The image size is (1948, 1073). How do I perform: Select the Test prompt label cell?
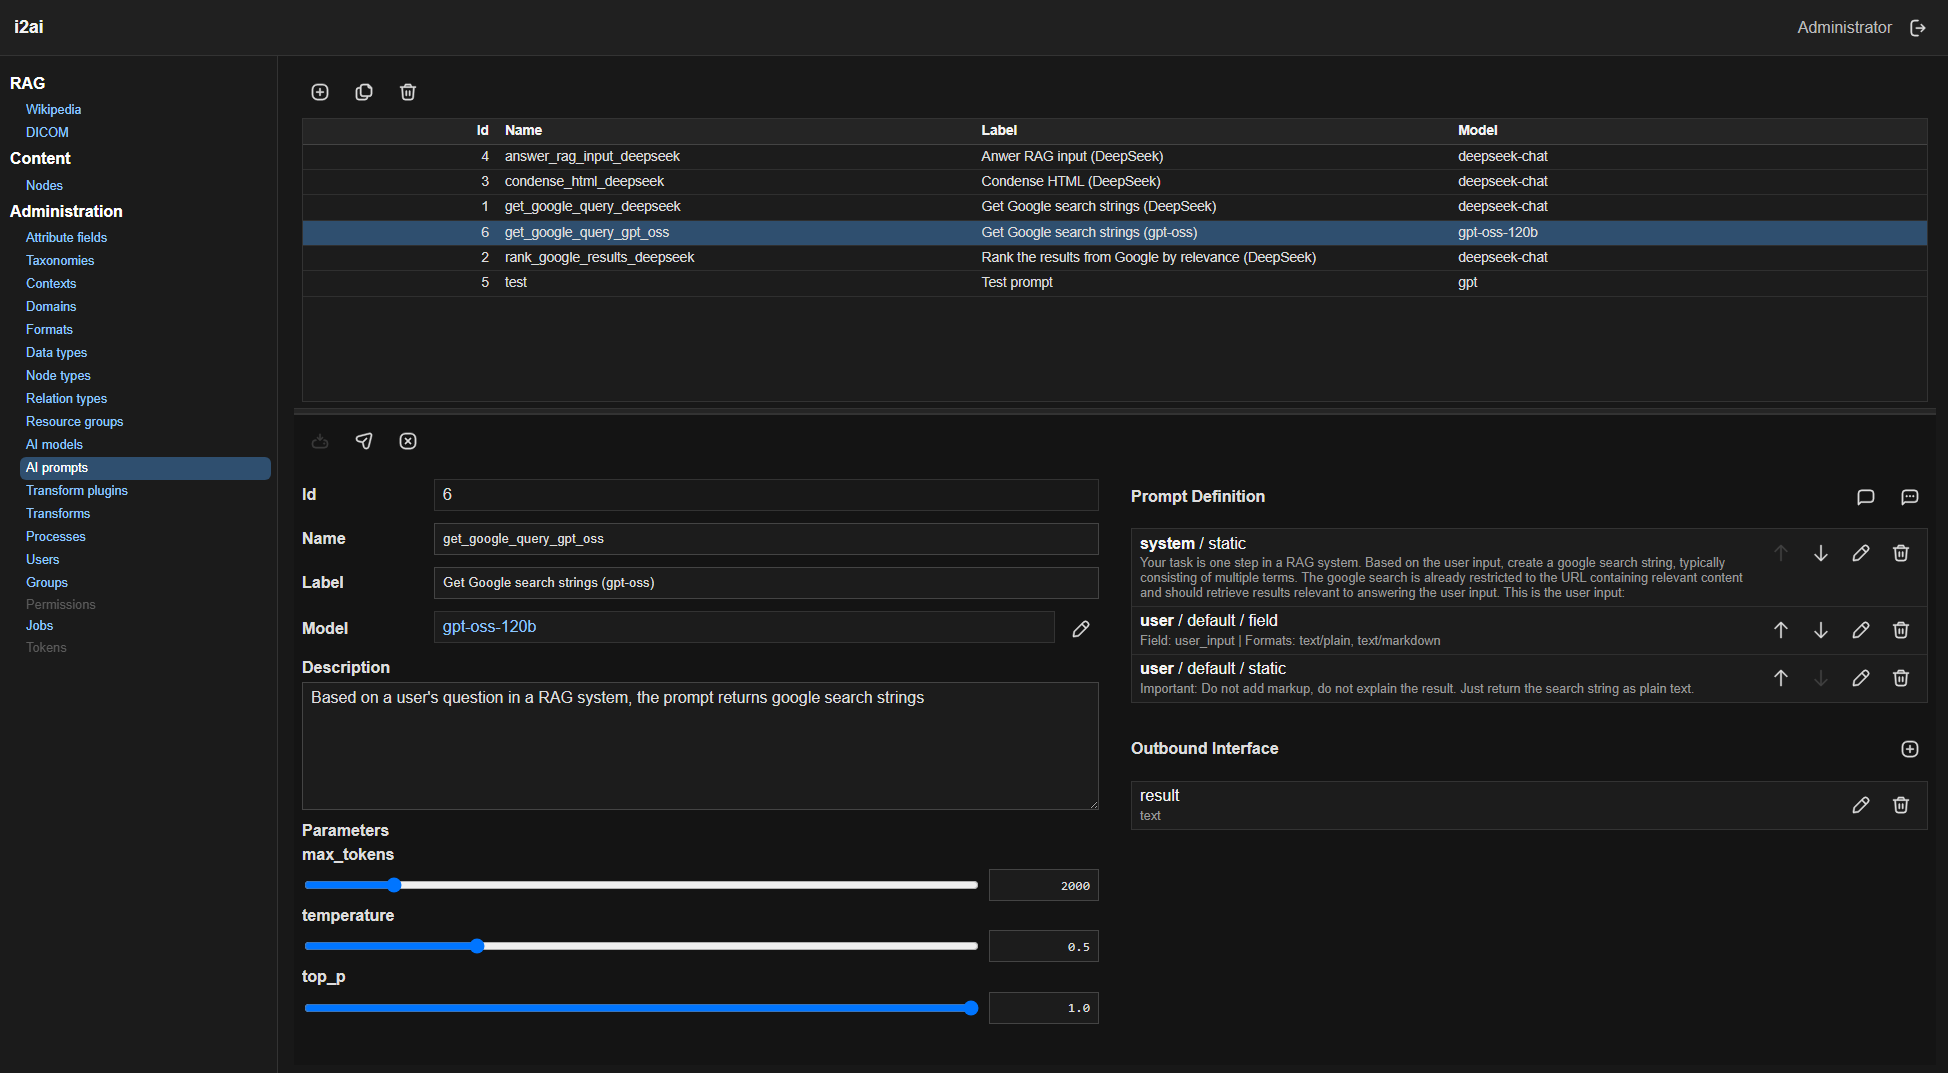[1017, 282]
